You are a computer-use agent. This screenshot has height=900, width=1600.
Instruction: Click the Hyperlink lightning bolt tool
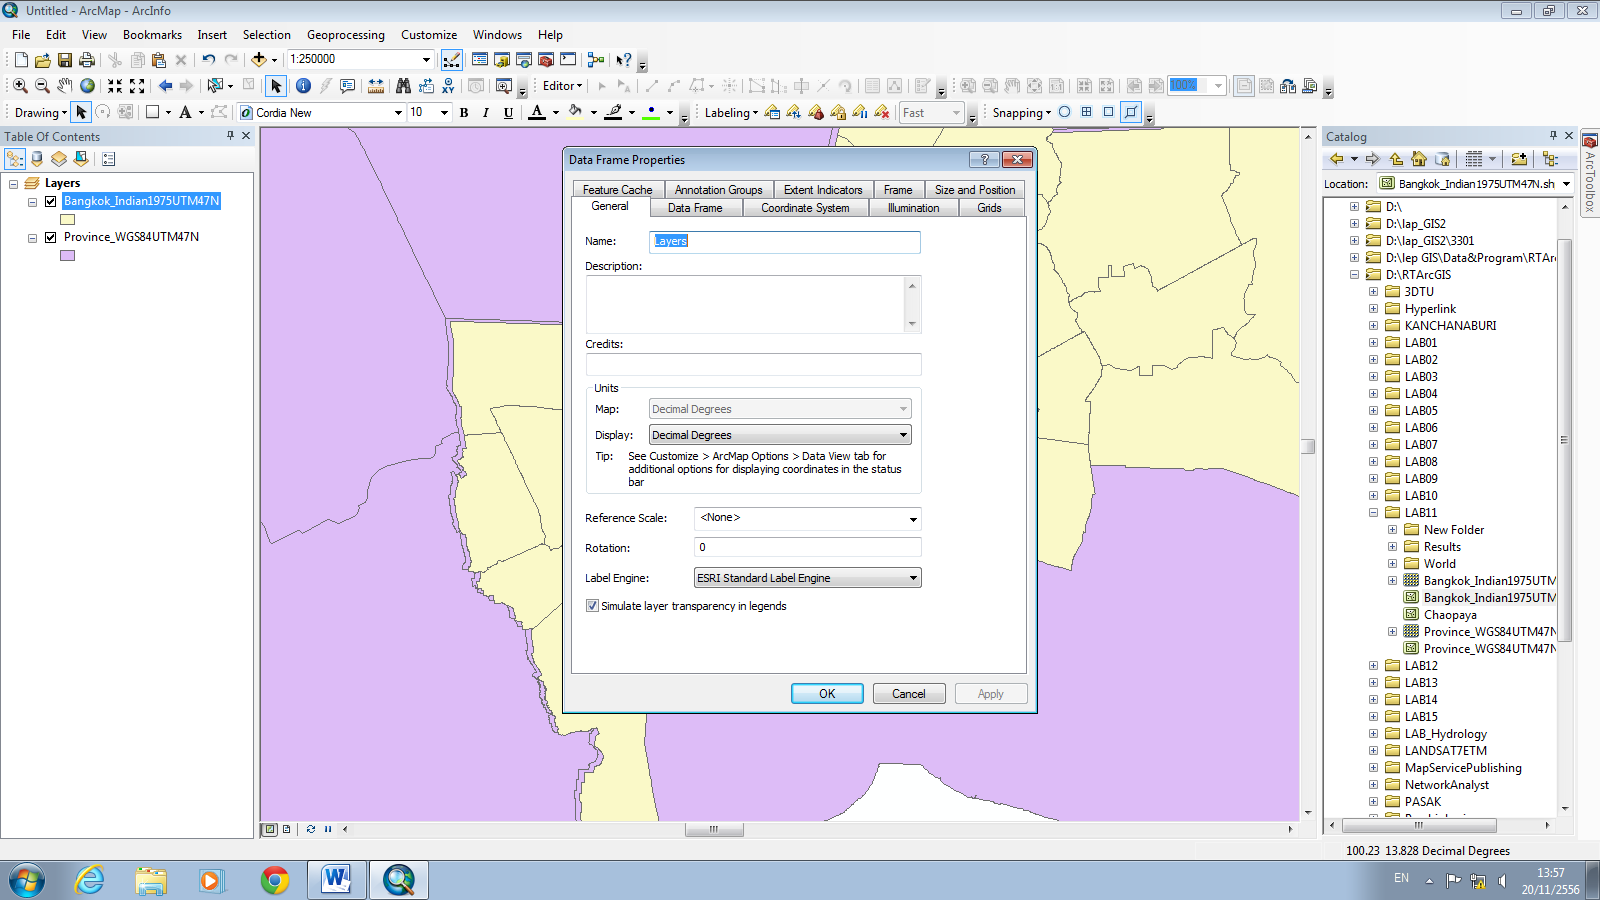coord(324,86)
